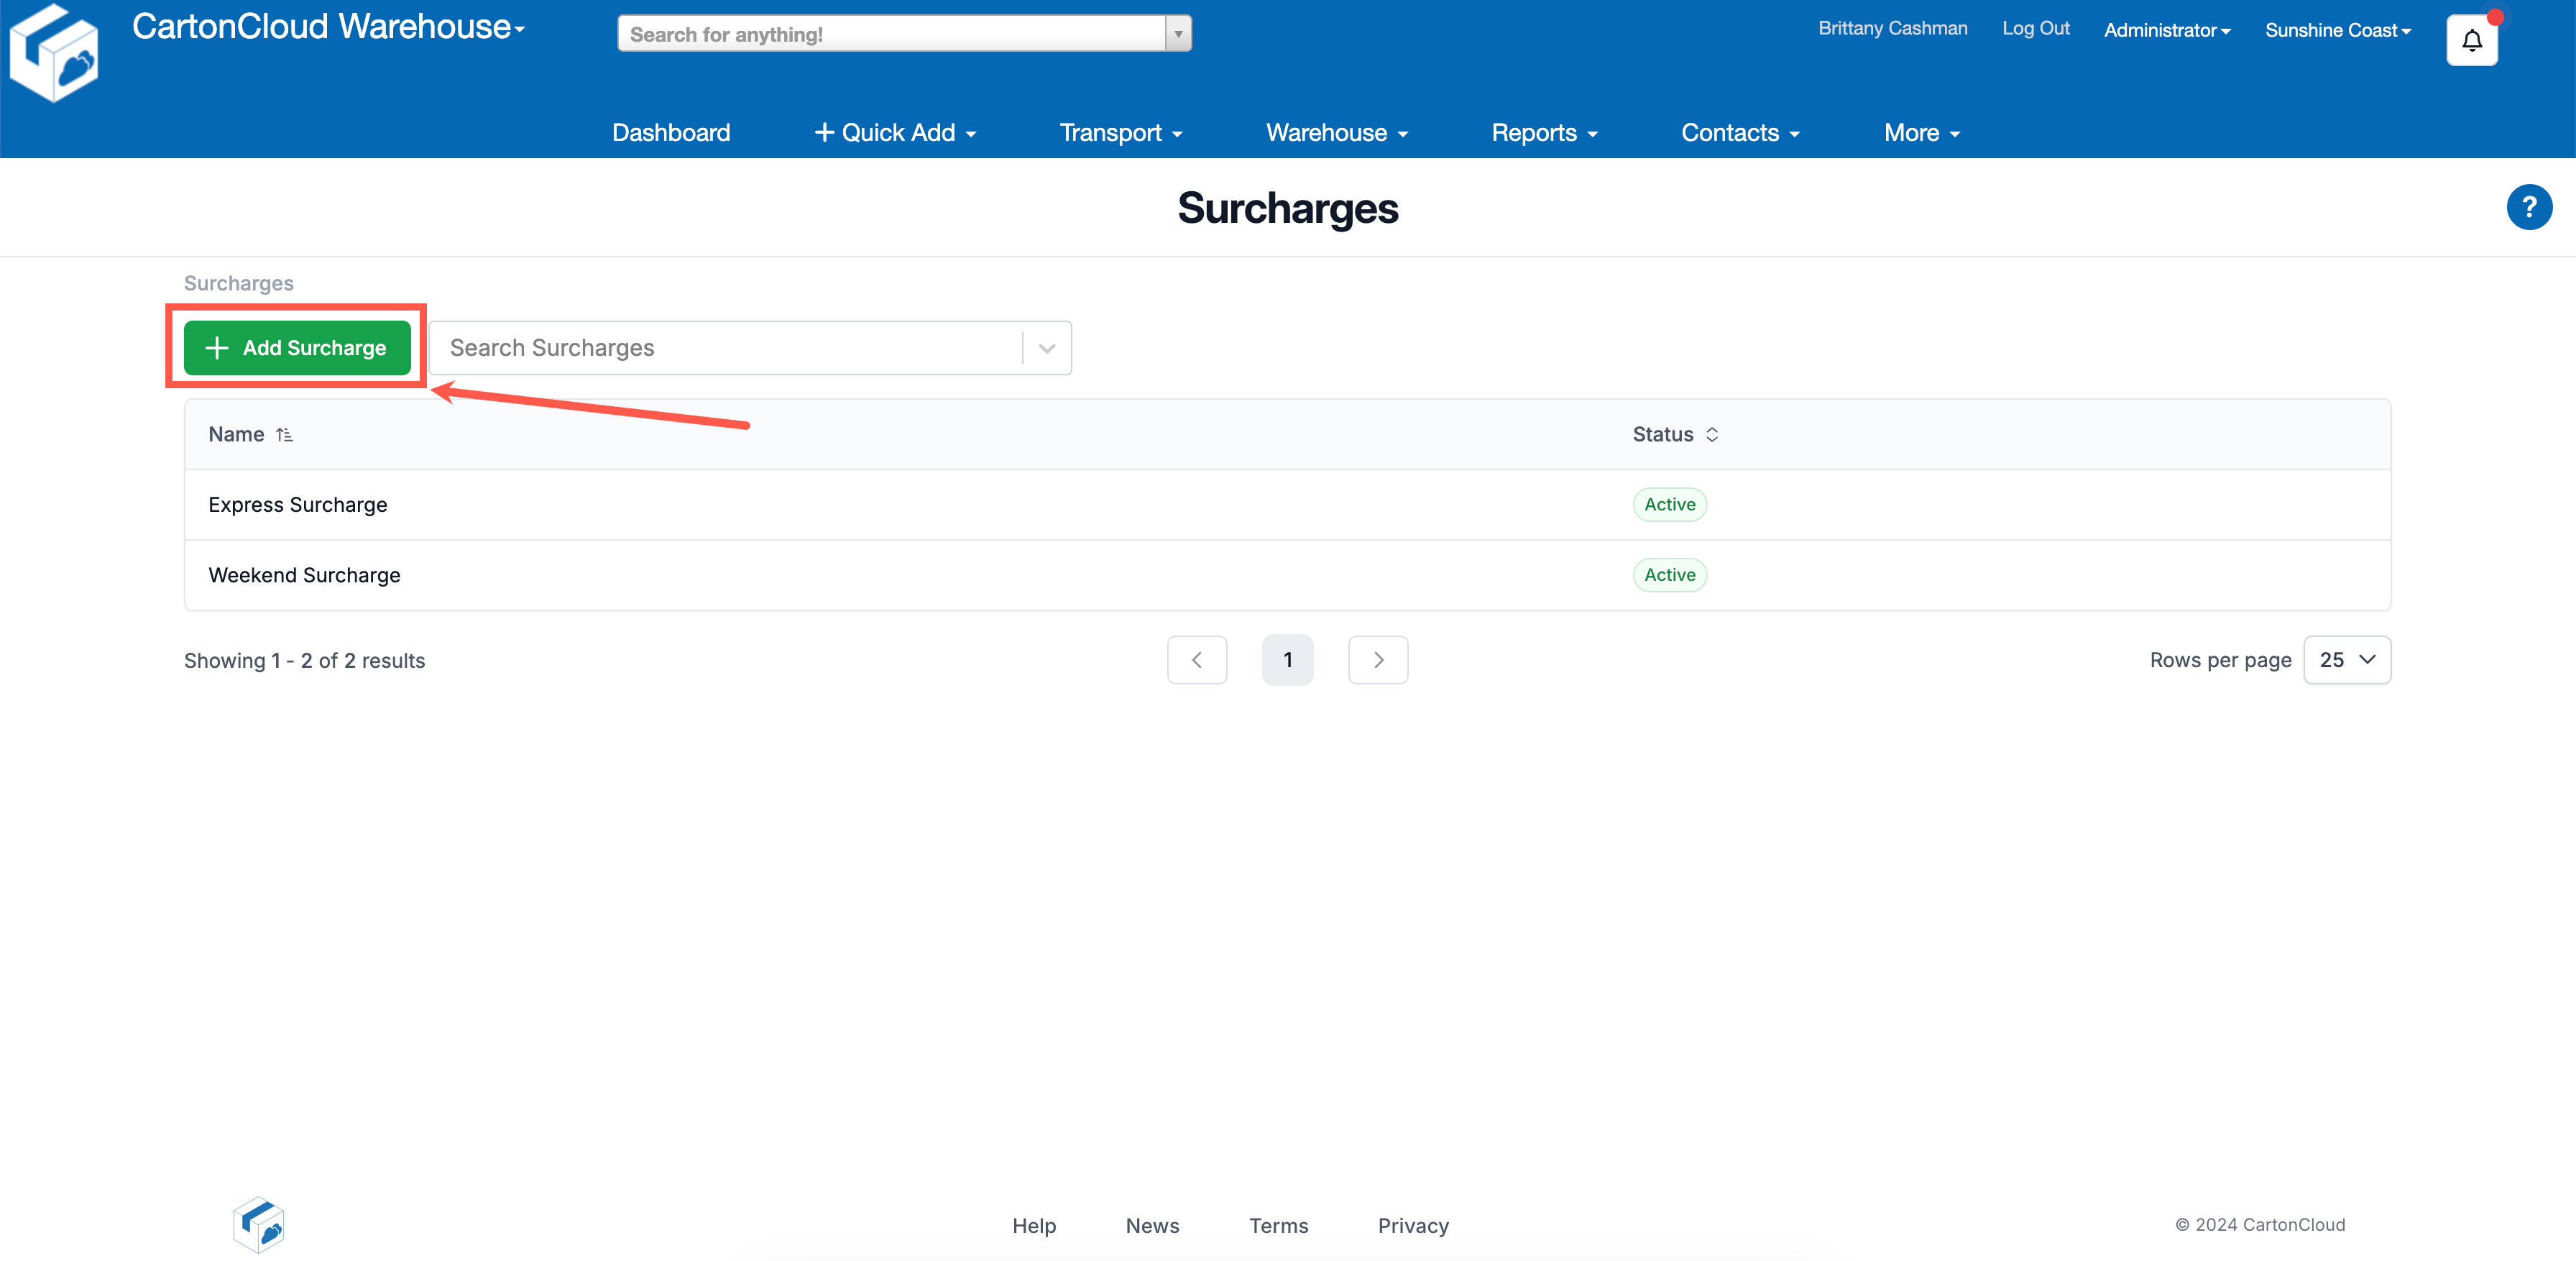Image resolution: width=2576 pixels, height=1261 pixels.
Task: Open the help question mark icon
Action: coord(2529,207)
